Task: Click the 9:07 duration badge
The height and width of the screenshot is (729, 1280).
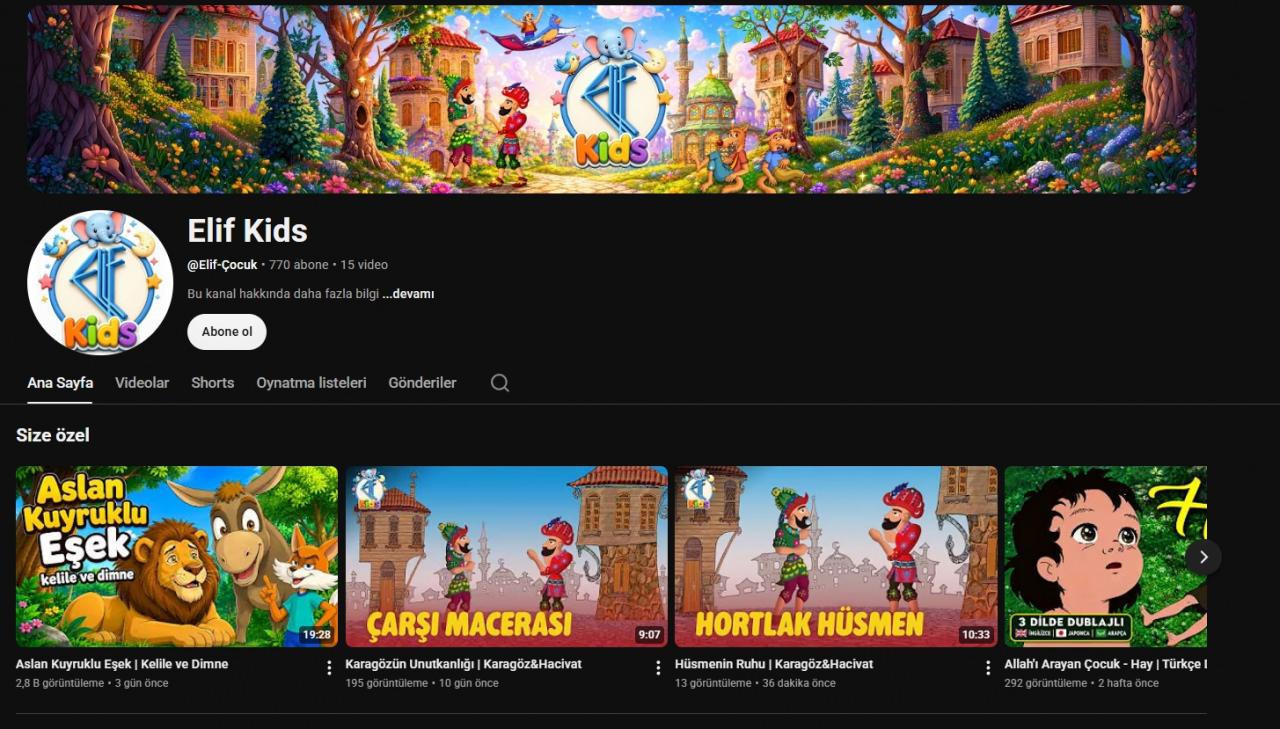Action: click(649, 634)
